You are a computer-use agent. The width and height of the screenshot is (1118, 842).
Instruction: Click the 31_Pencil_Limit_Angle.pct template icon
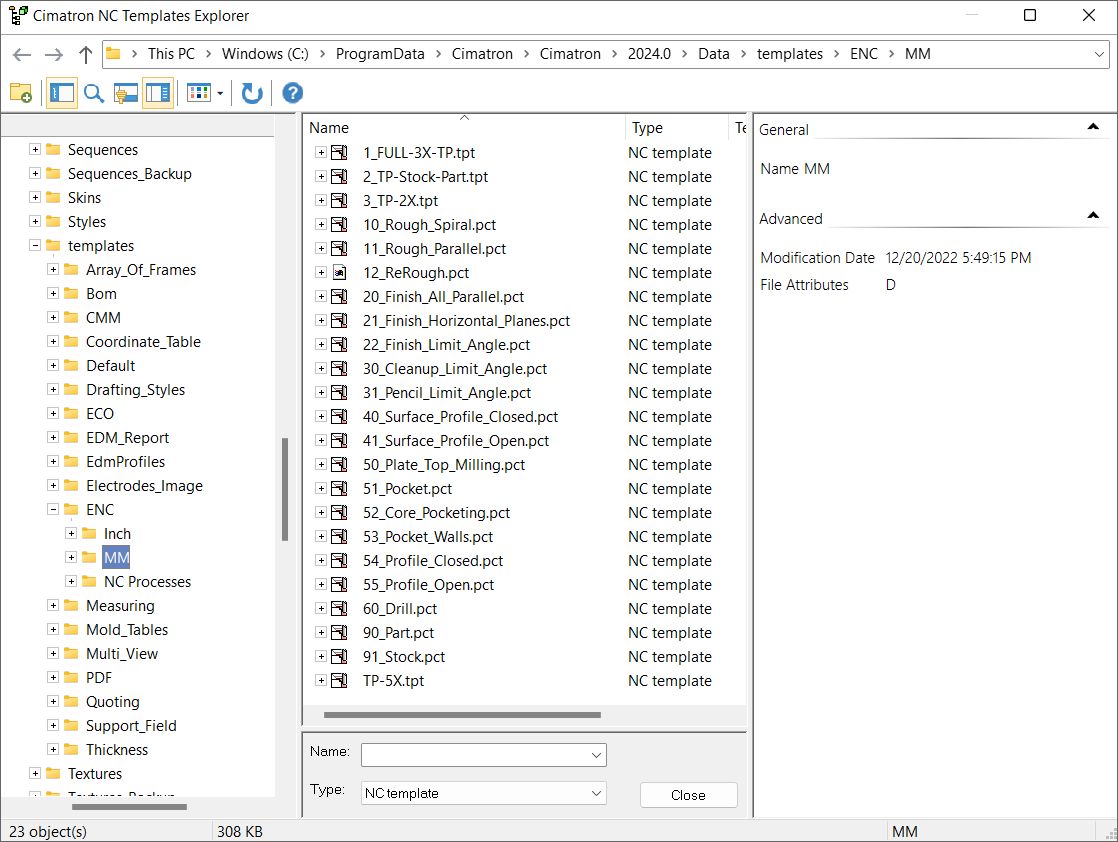tap(339, 392)
